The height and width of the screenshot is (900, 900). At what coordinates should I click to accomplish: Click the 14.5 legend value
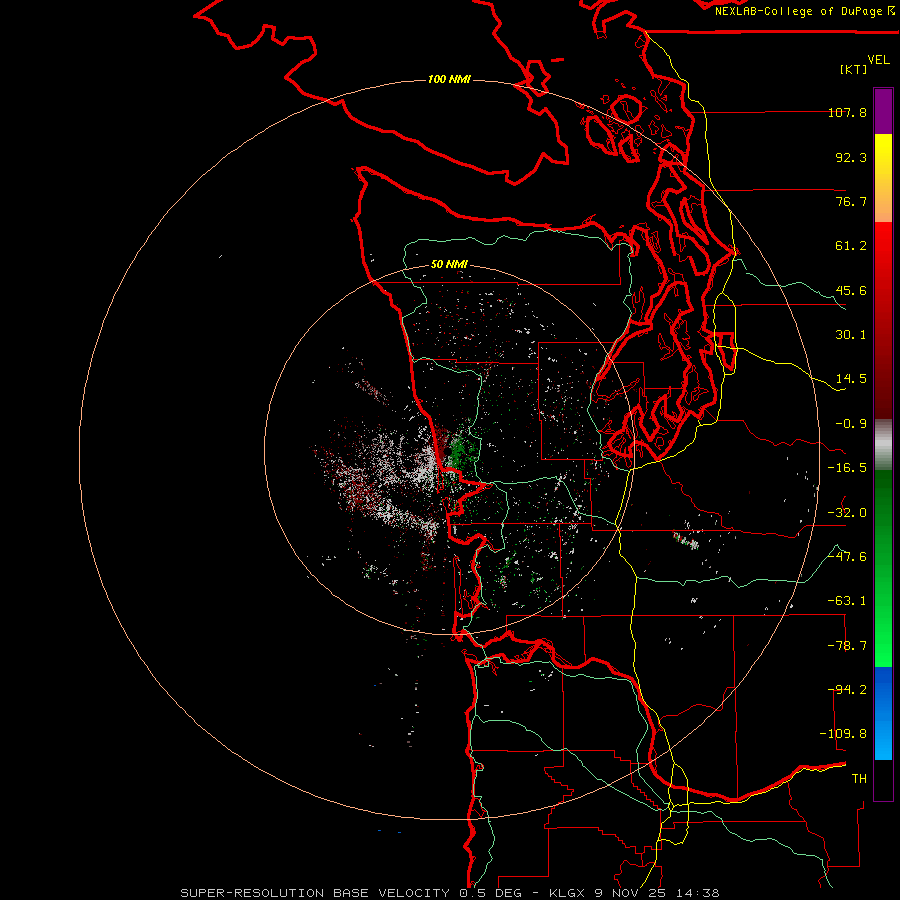coord(851,379)
